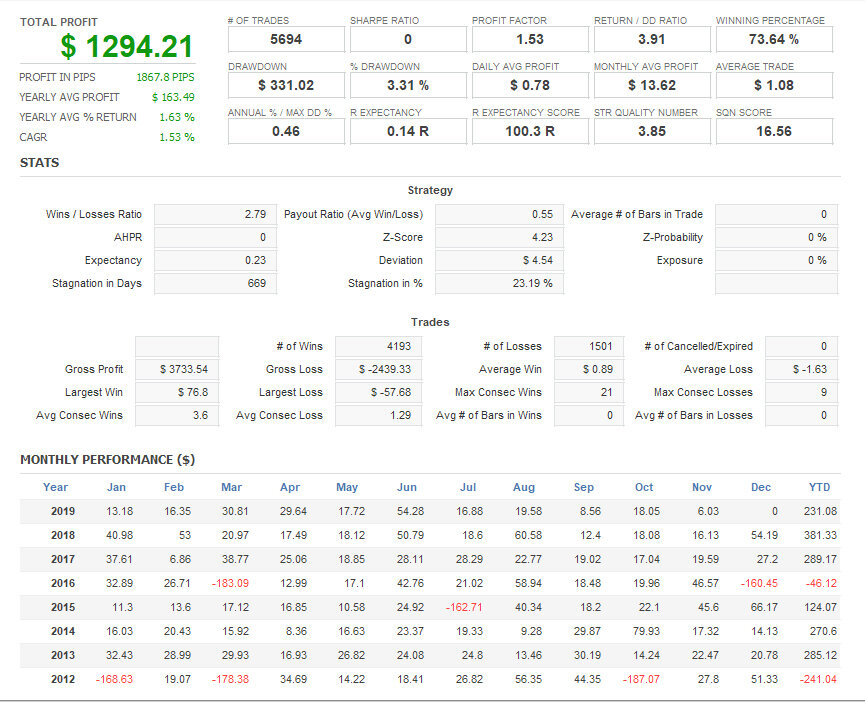Click the Average Trade value $ 1.08
This screenshot has height=702, width=865.
(x=773, y=85)
